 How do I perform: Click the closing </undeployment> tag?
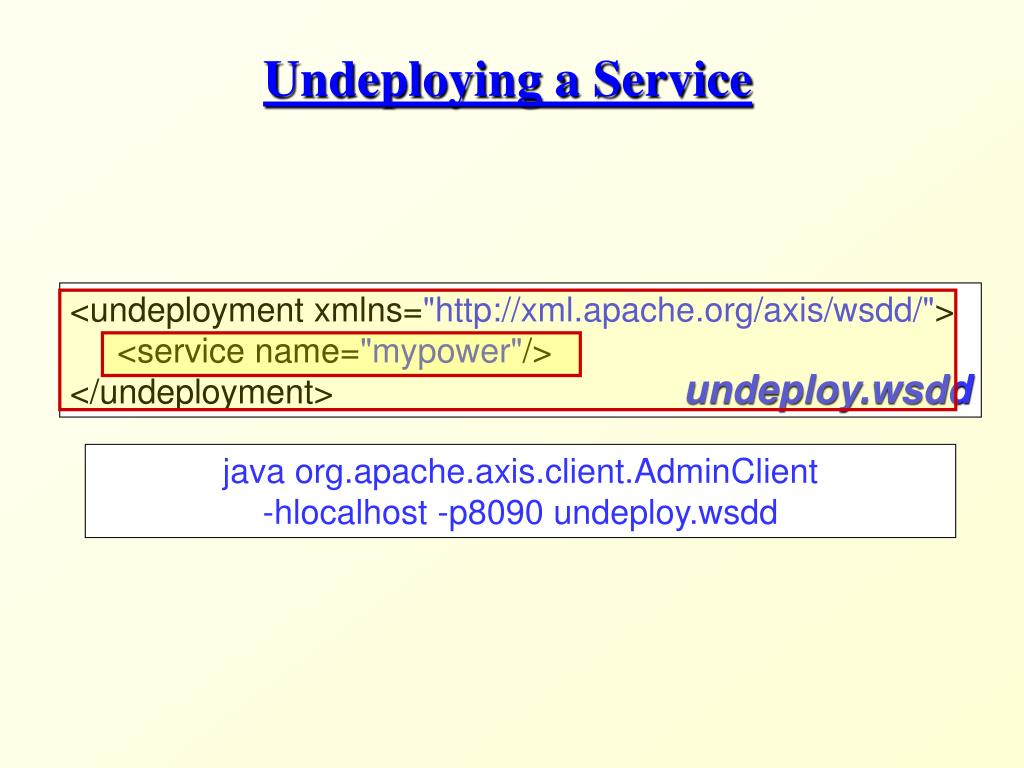(x=201, y=393)
